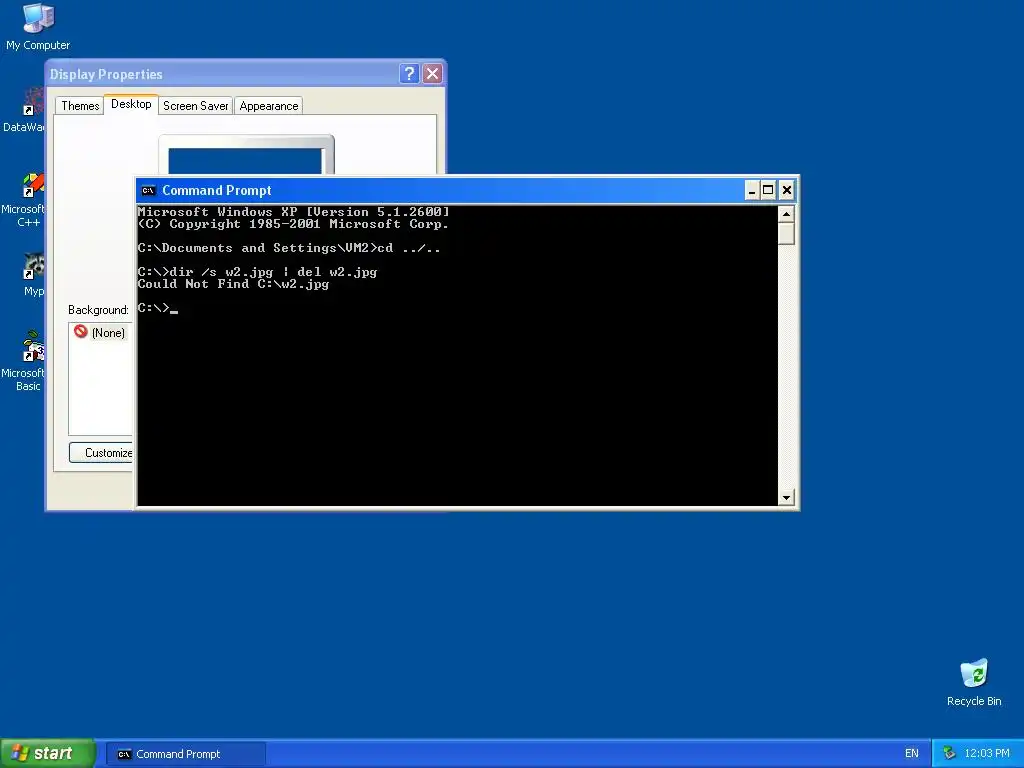Click the Command Prompt scroll up arrow
1024x768 pixels.
(786, 214)
